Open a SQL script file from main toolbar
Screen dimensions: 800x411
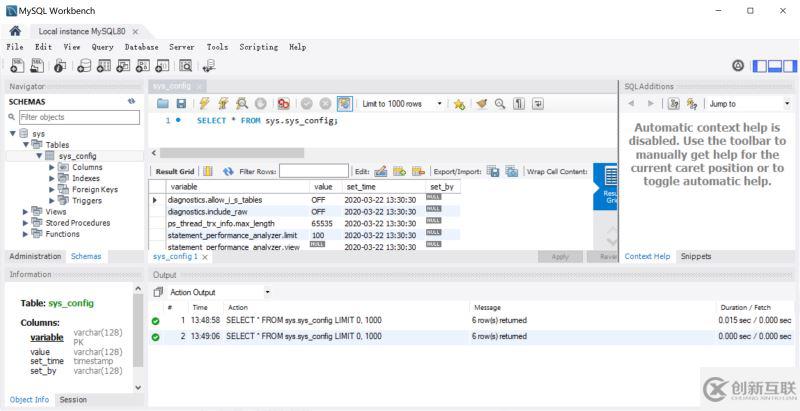tap(37, 65)
